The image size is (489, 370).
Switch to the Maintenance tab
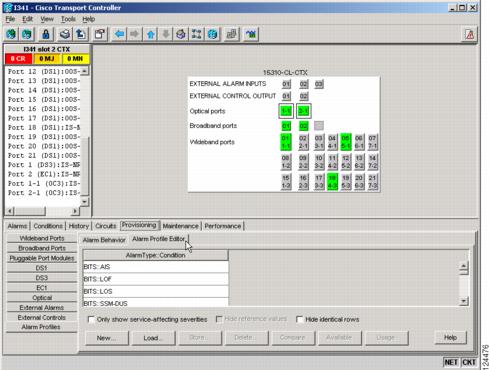pyautogui.click(x=180, y=226)
